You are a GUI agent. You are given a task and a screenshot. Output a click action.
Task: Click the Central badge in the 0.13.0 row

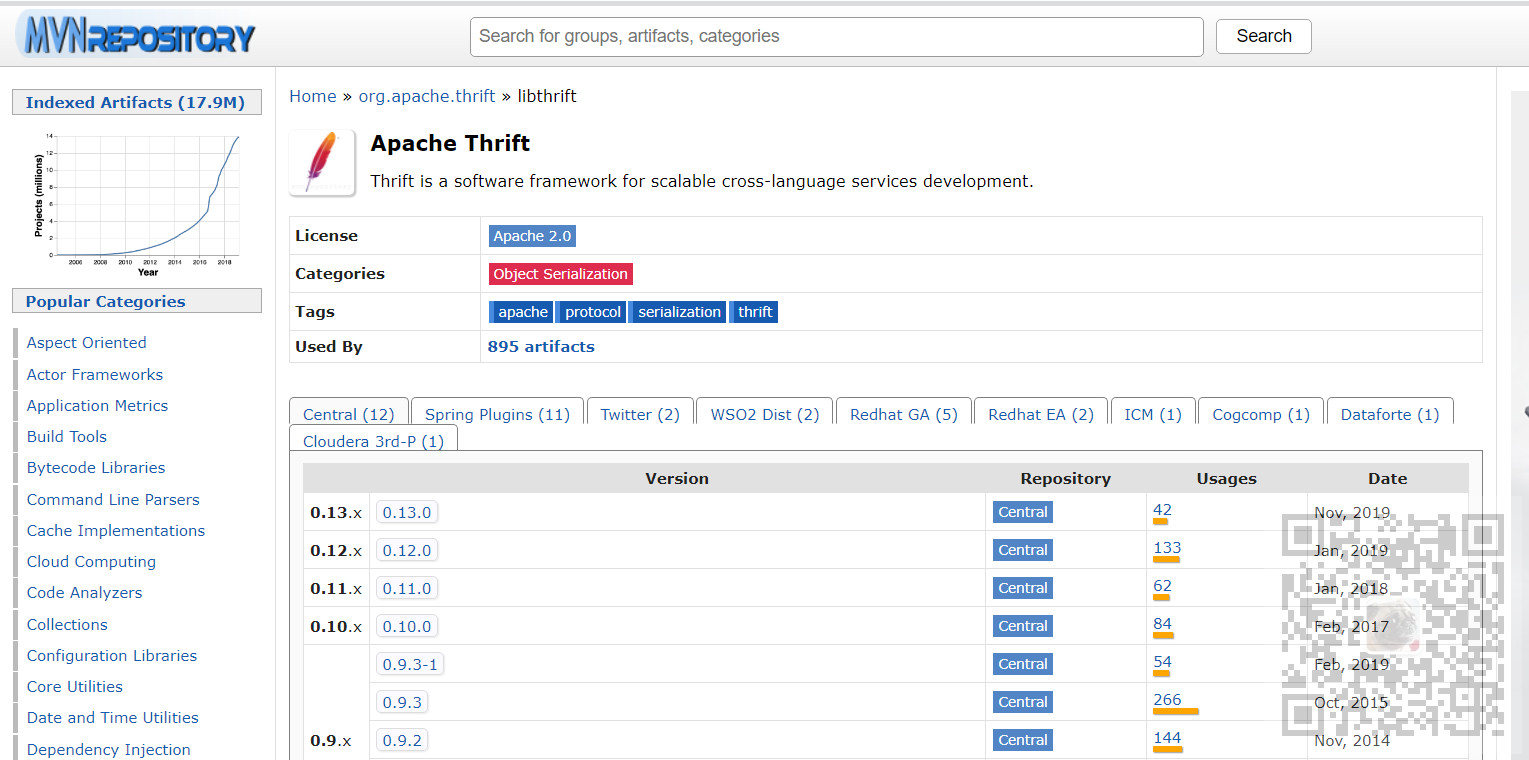pos(1022,512)
